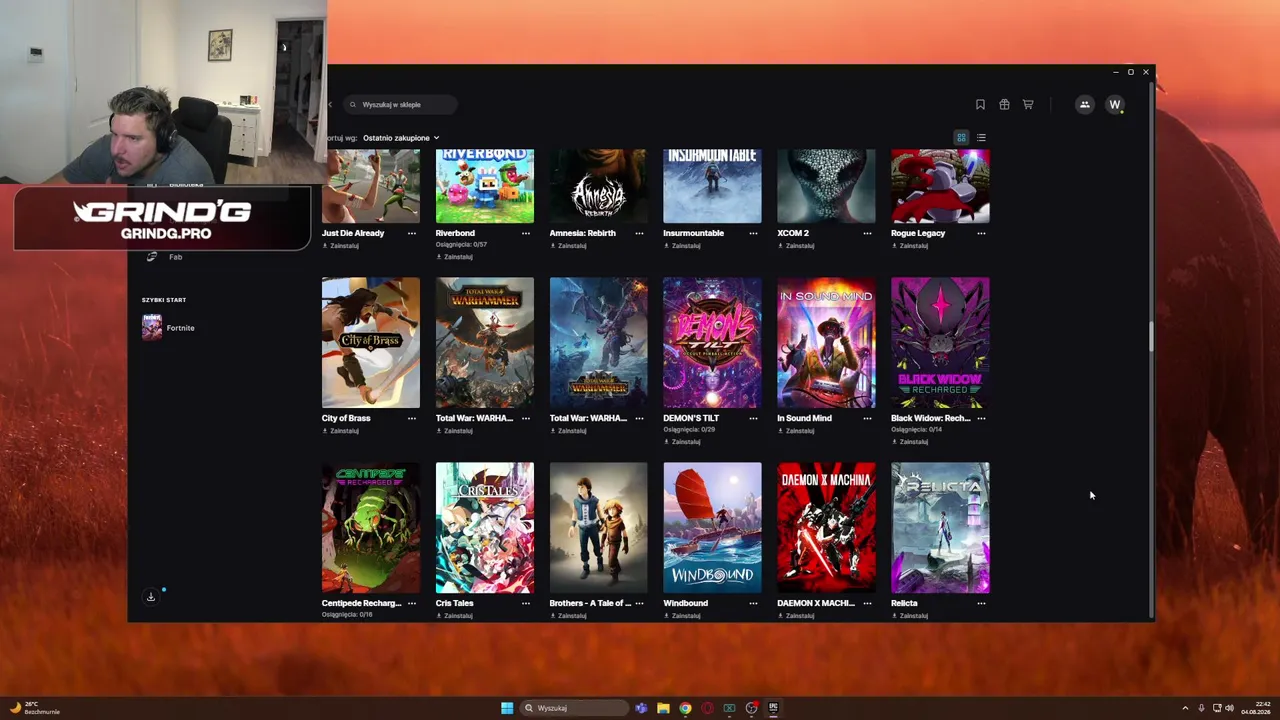Open the weather widget on taskbar
The width and height of the screenshot is (1280, 720).
[35, 708]
